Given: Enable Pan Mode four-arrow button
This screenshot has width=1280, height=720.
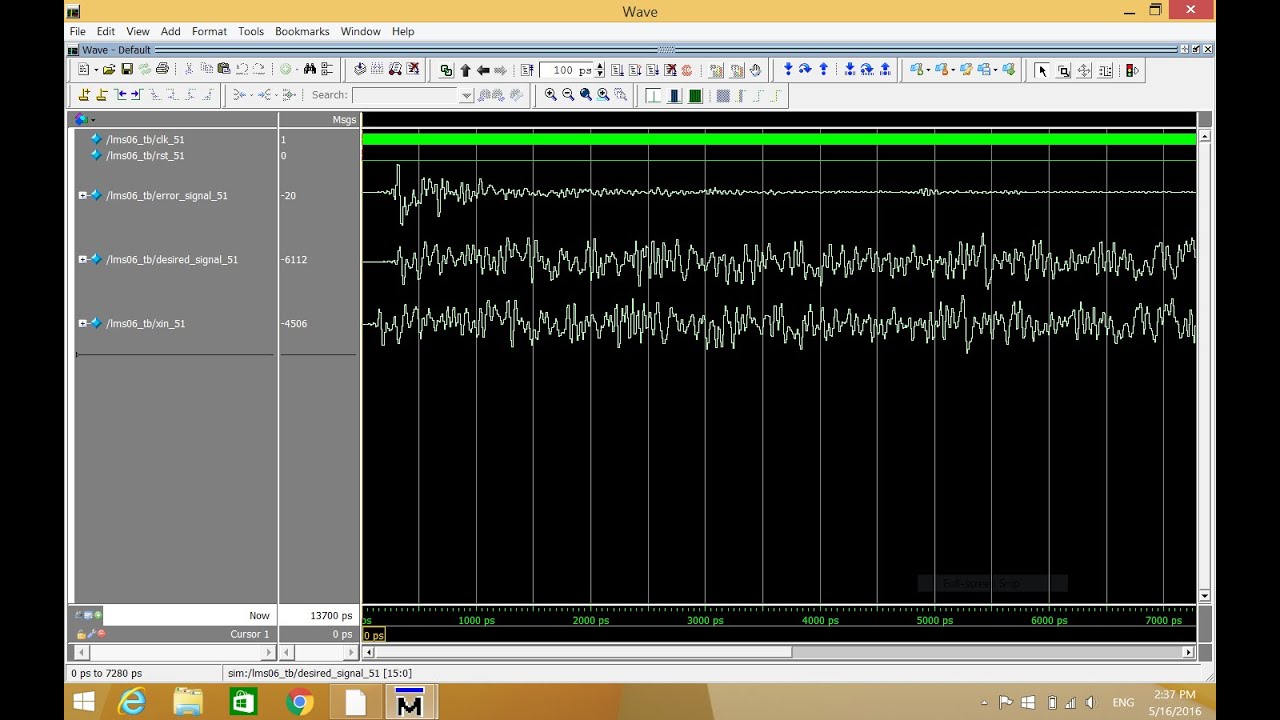Looking at the screenshot, I should (1084, 70).
